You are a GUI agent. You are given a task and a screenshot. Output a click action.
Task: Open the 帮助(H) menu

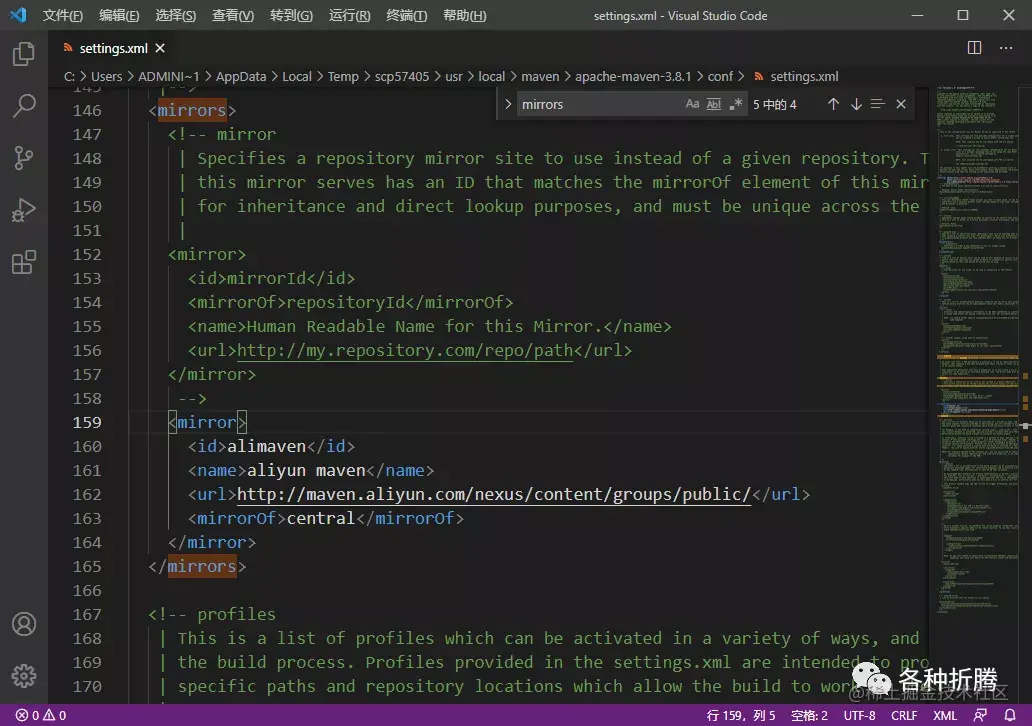pyautogui.click(x=465, y=15)
